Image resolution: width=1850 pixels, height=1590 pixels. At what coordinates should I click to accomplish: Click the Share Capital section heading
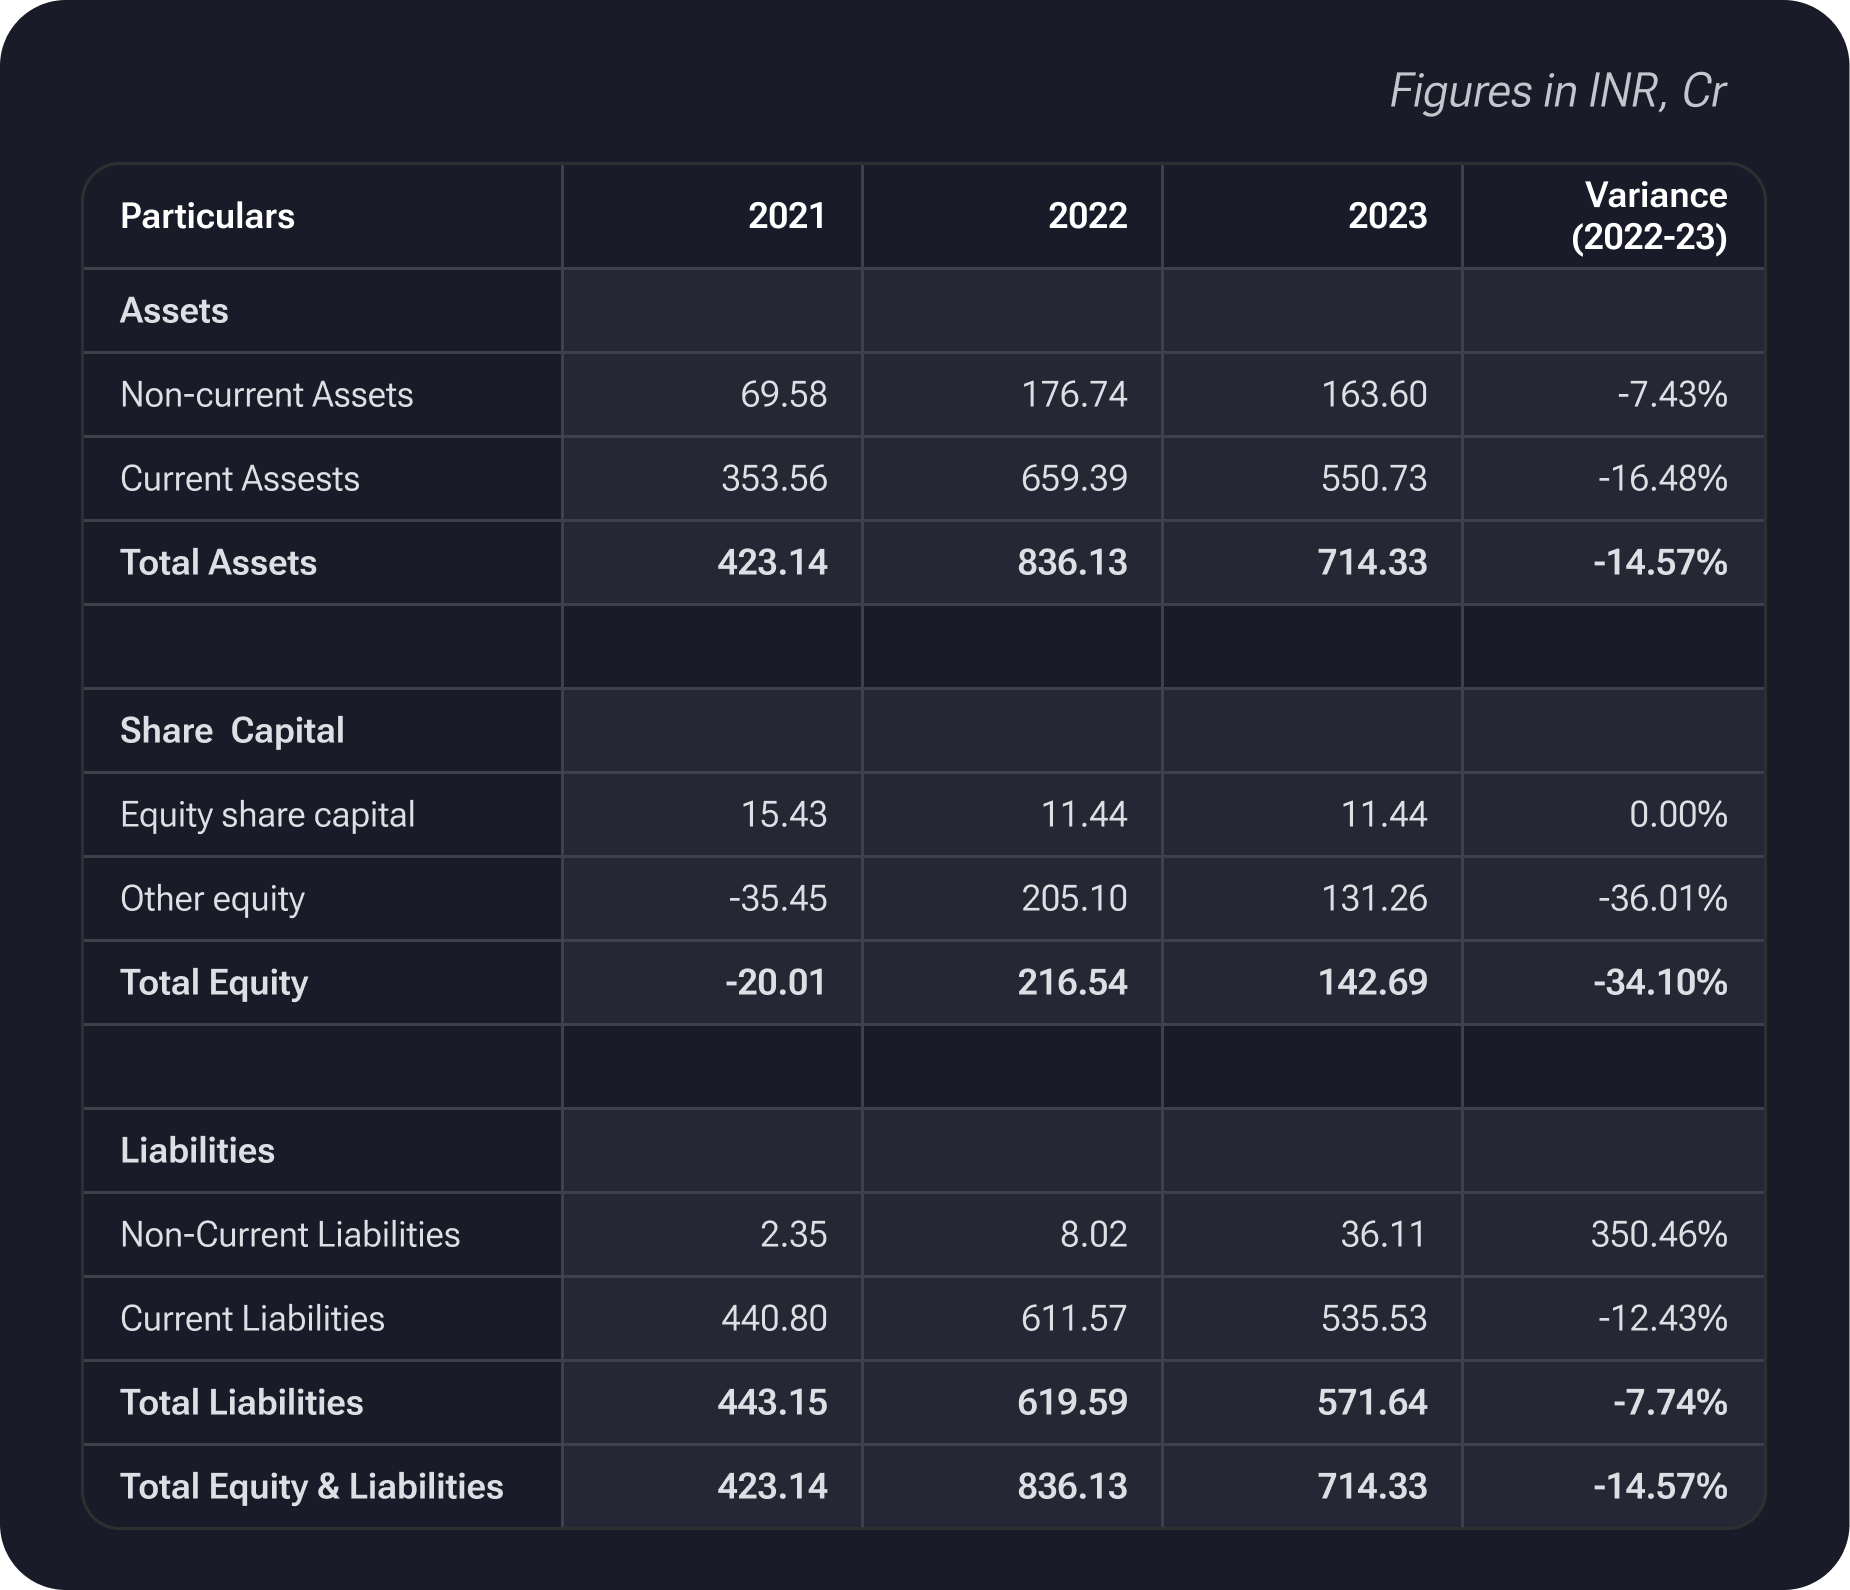pos(232,731)
